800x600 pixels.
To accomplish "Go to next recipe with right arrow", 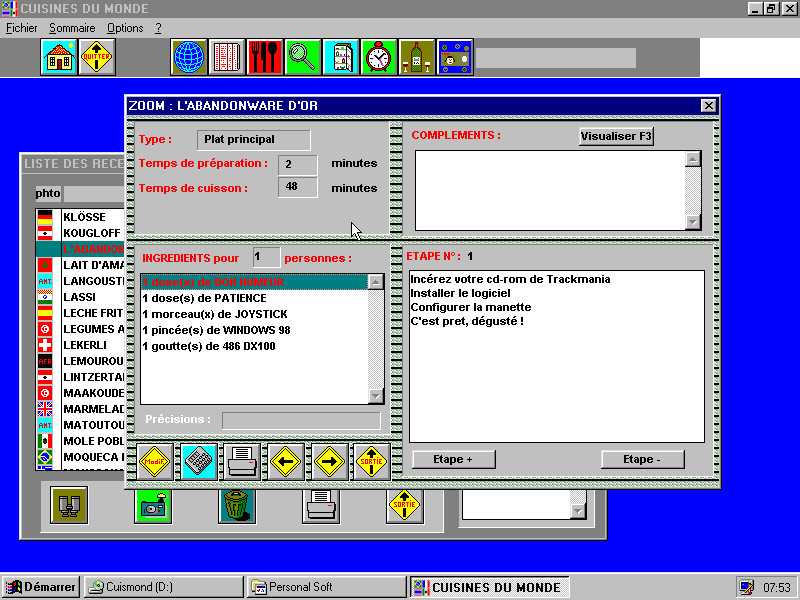I will coord(330,461).
